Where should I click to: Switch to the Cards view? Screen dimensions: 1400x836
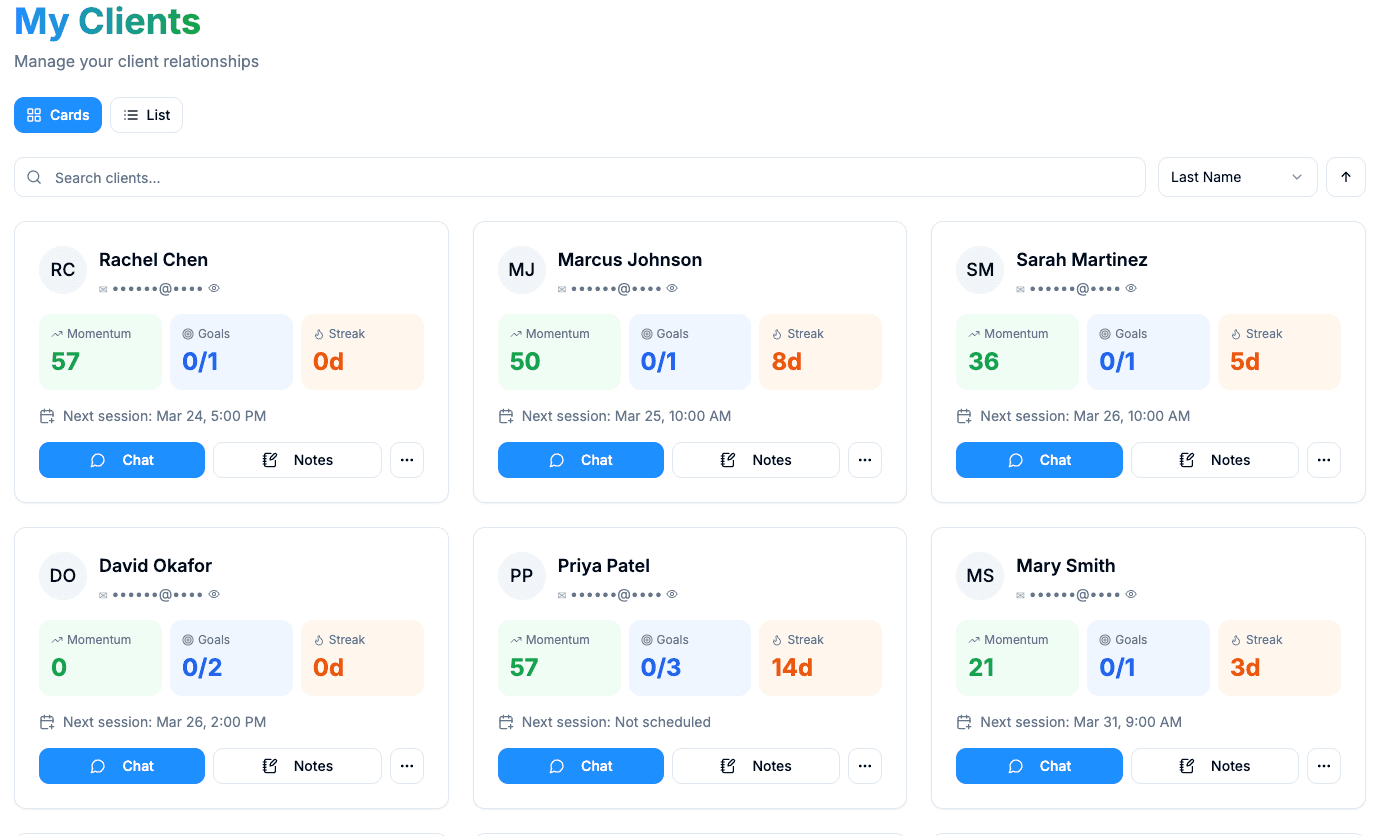[58, 115]
